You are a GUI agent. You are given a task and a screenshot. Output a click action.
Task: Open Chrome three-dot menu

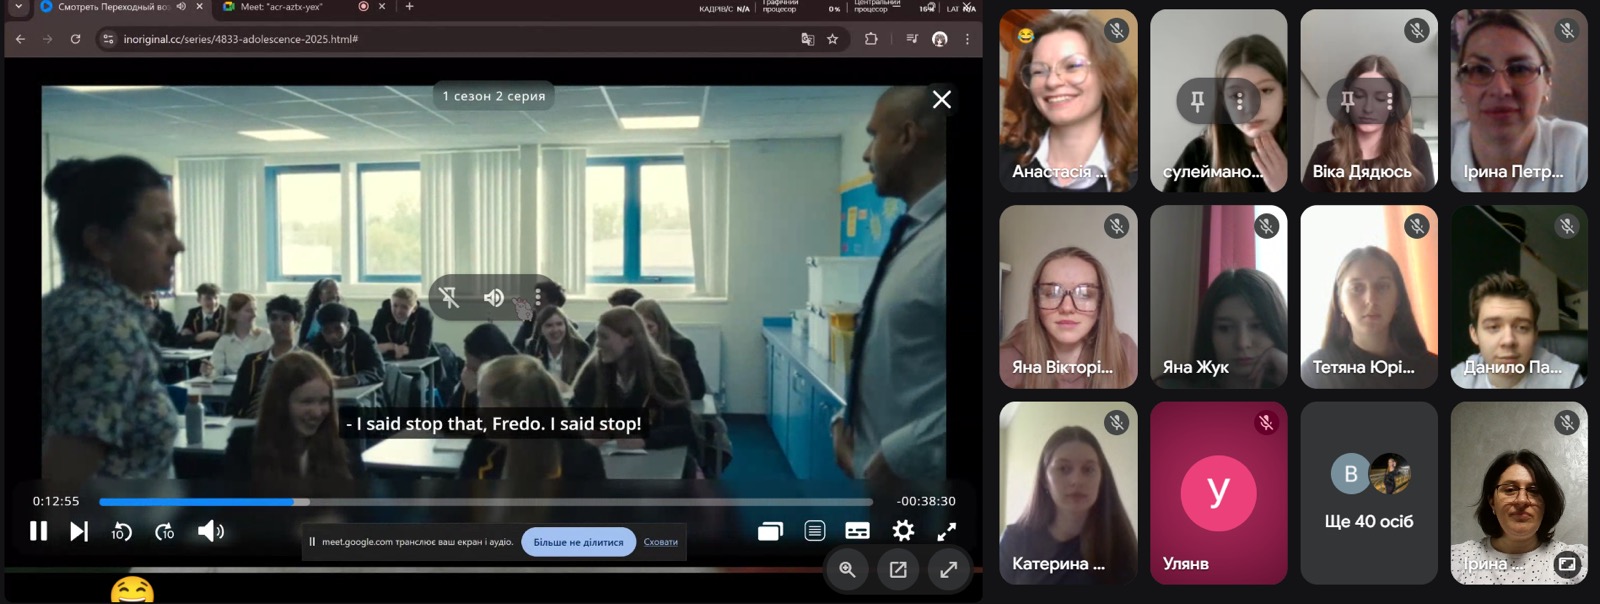pyautogui.click(x=967, y=39)
